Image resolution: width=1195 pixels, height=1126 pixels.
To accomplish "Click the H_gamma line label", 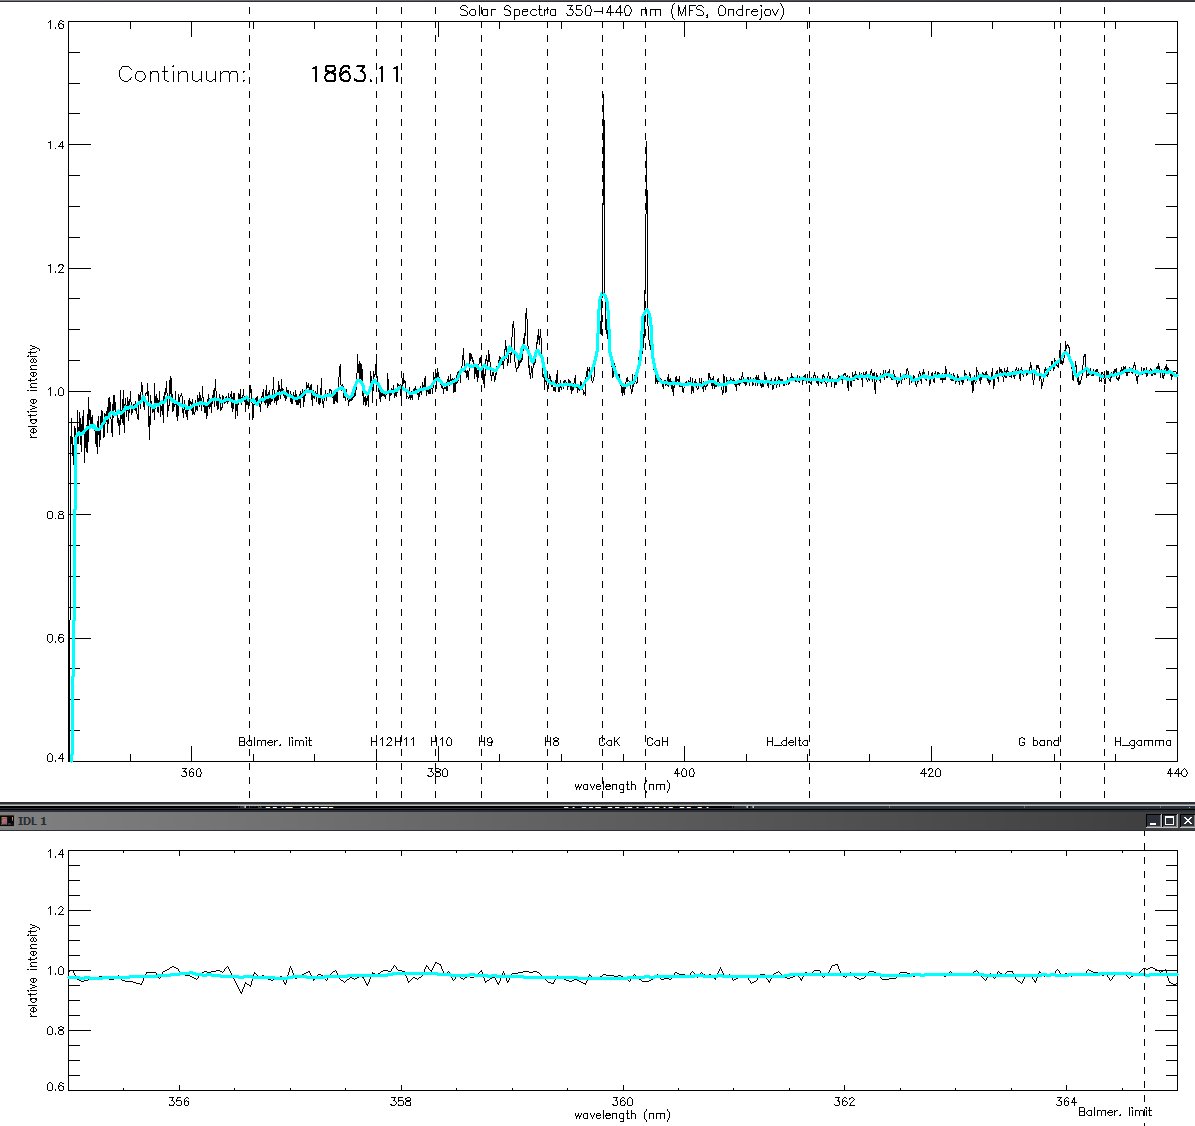I will tap(1142, 742).
